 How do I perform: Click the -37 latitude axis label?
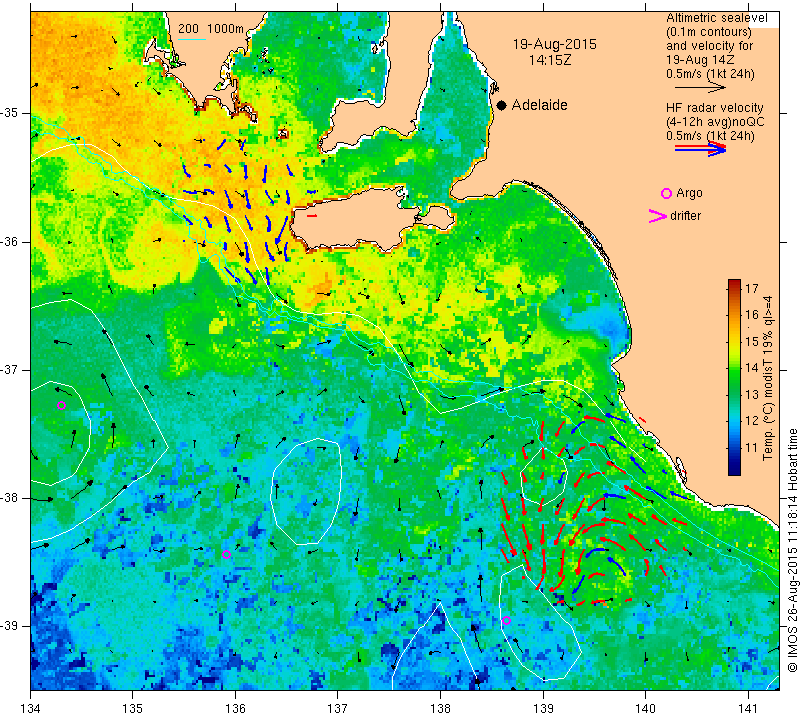pos(9,369)
